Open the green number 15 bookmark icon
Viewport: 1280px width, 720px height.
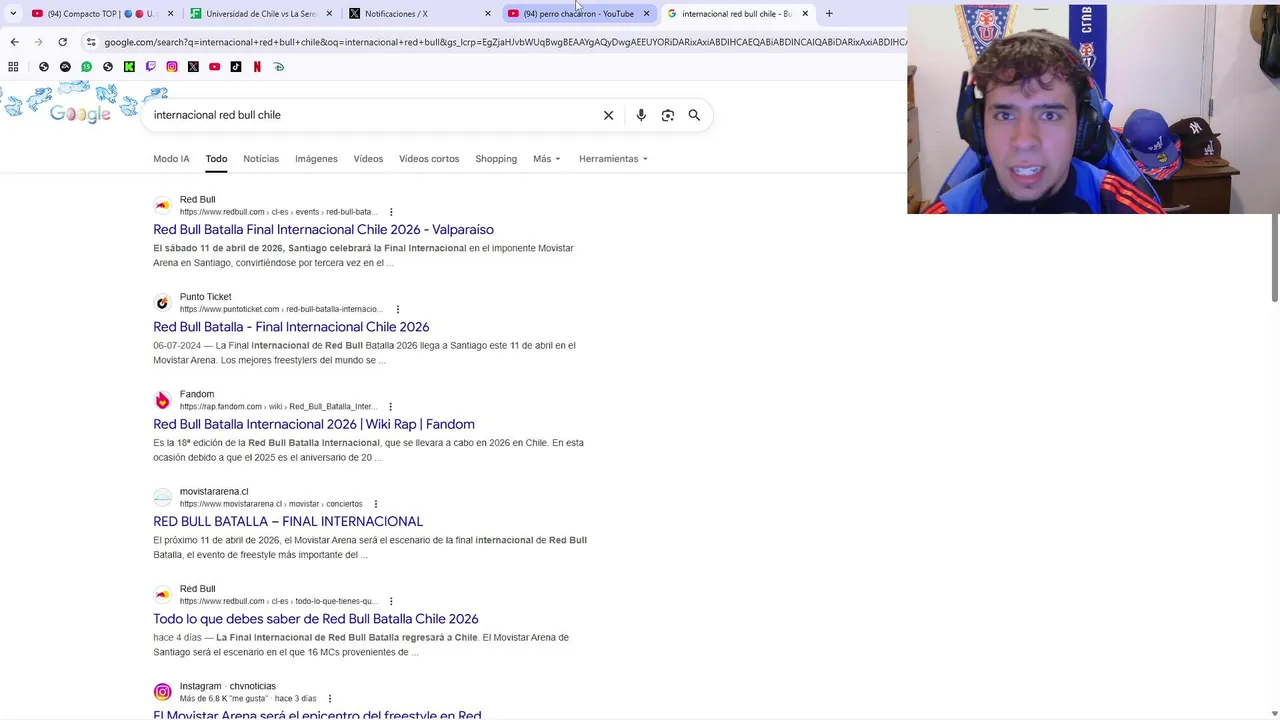click(86, 67)
